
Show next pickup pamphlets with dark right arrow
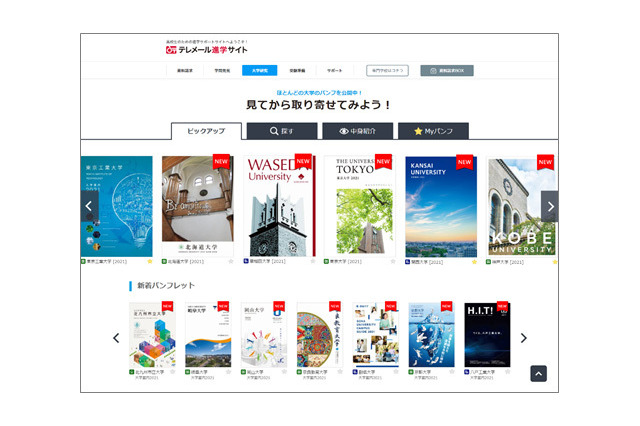(x=550, y=206)
